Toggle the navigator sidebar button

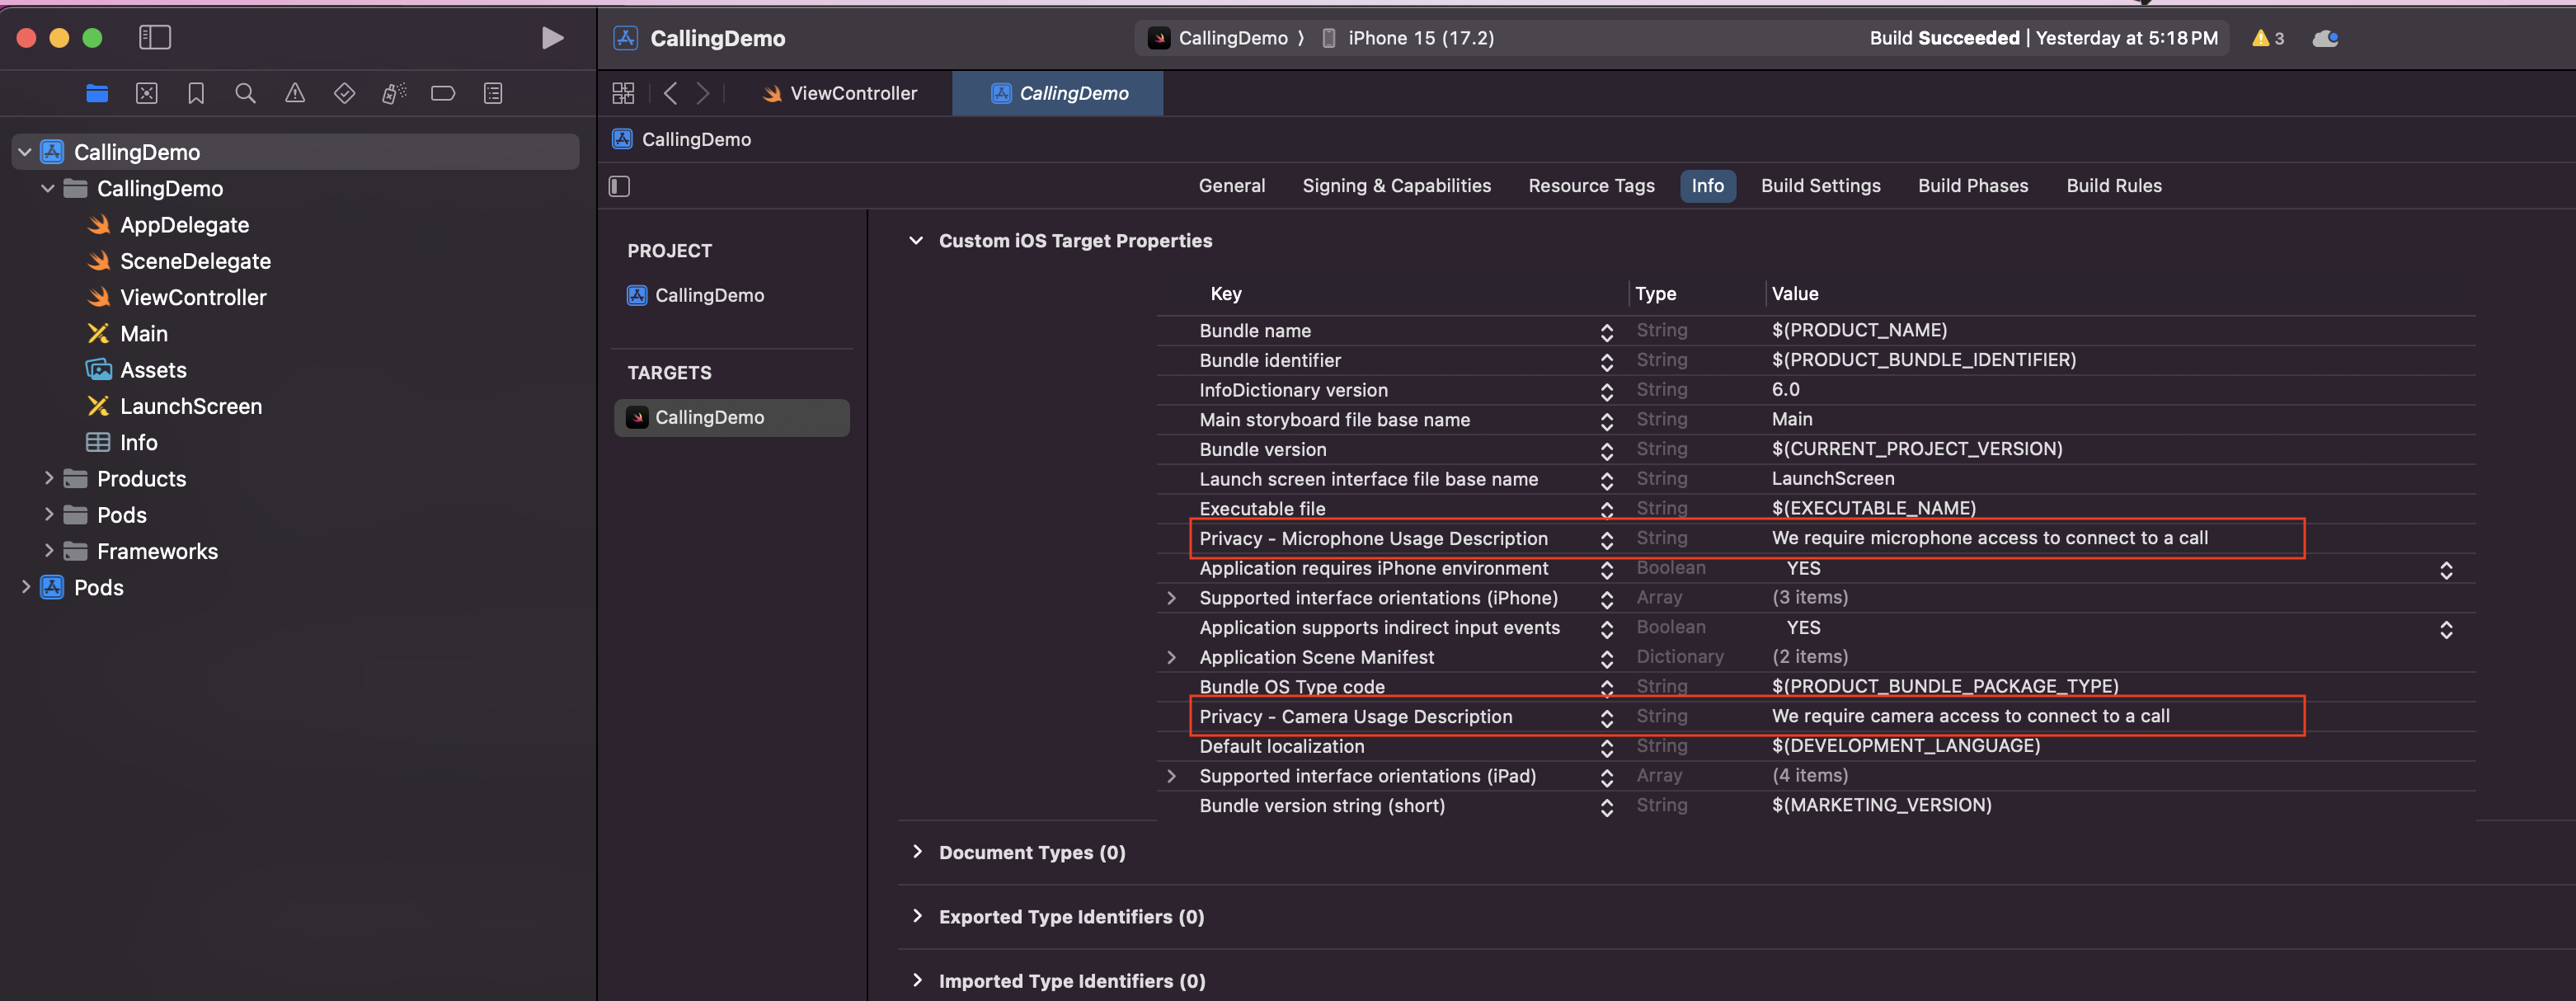(155, 38)
